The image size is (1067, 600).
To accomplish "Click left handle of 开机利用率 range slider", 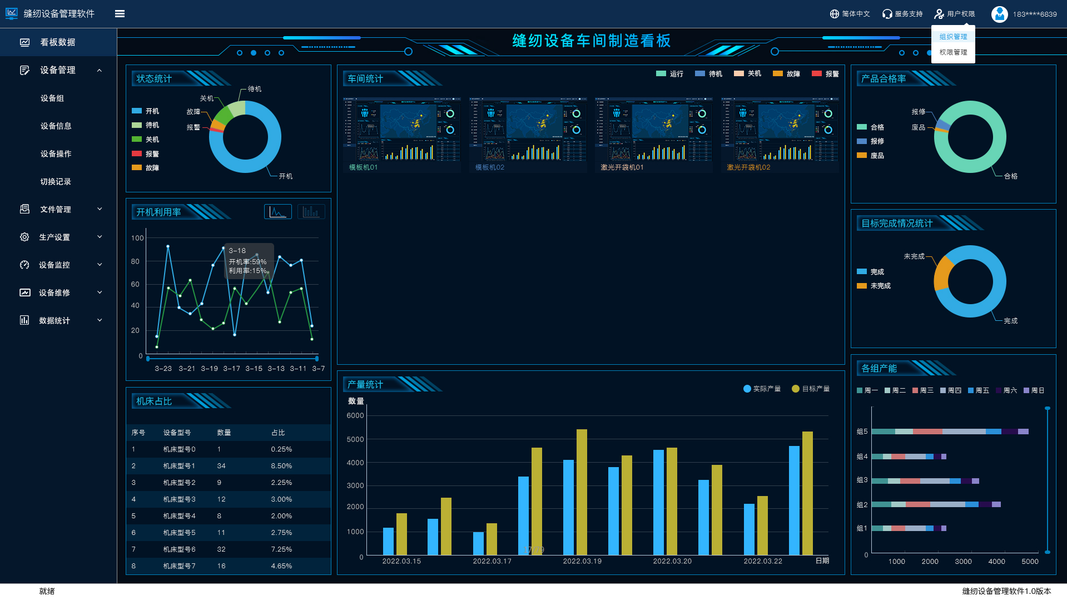I will [148, 358].
